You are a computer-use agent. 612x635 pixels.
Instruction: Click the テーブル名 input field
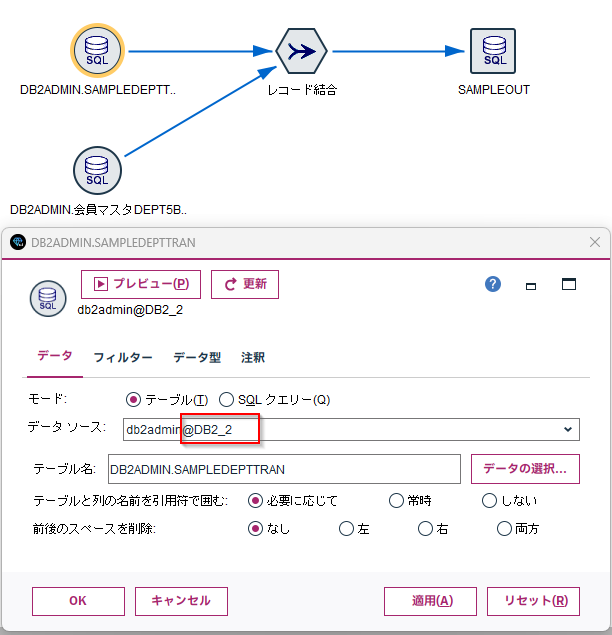pyautogui.click(x=284, y=469)
